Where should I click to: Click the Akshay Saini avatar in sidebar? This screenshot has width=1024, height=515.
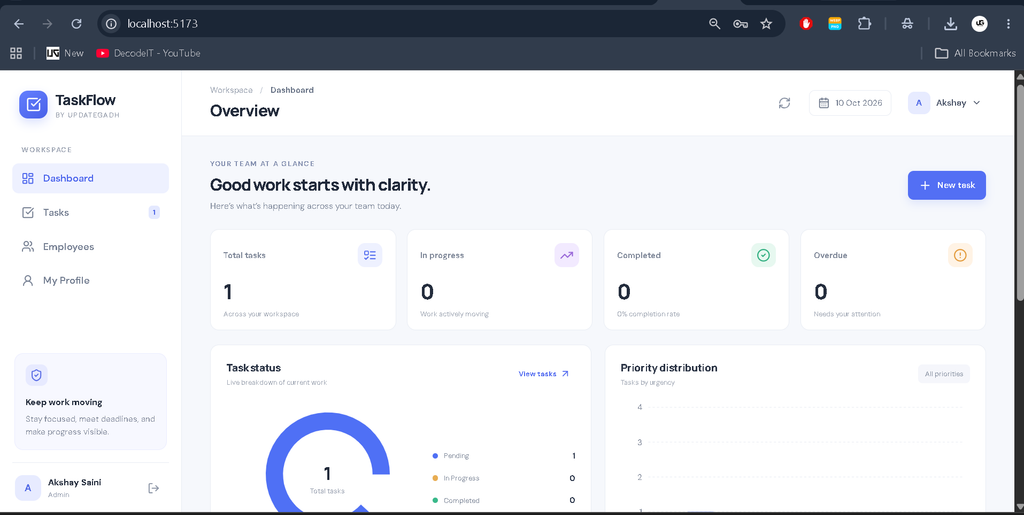(28, 488)
